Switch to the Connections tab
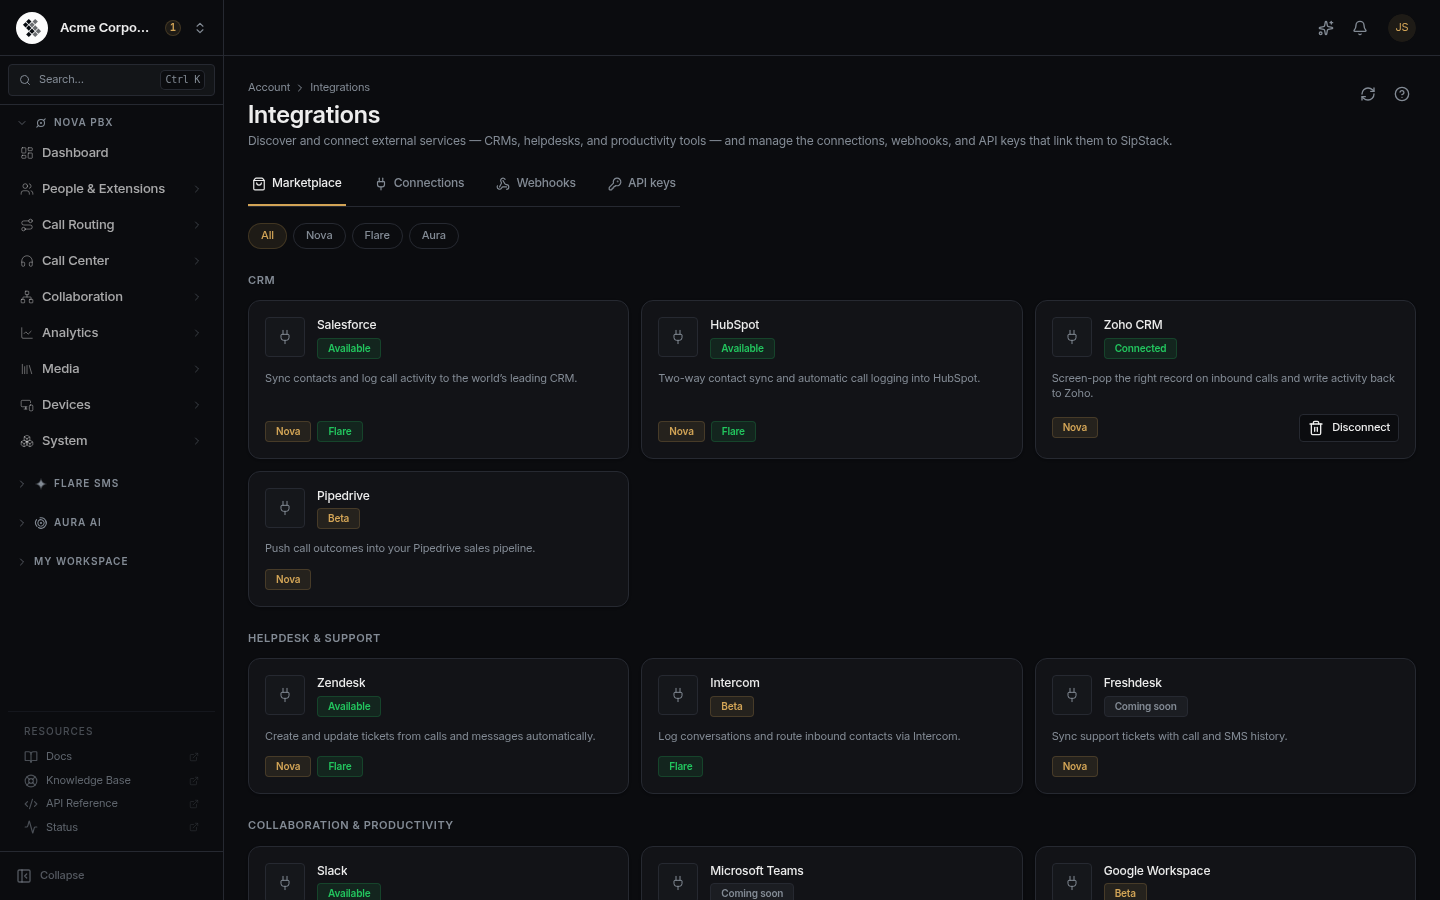This screenshot has height=900, width=1440. (420, 184)
